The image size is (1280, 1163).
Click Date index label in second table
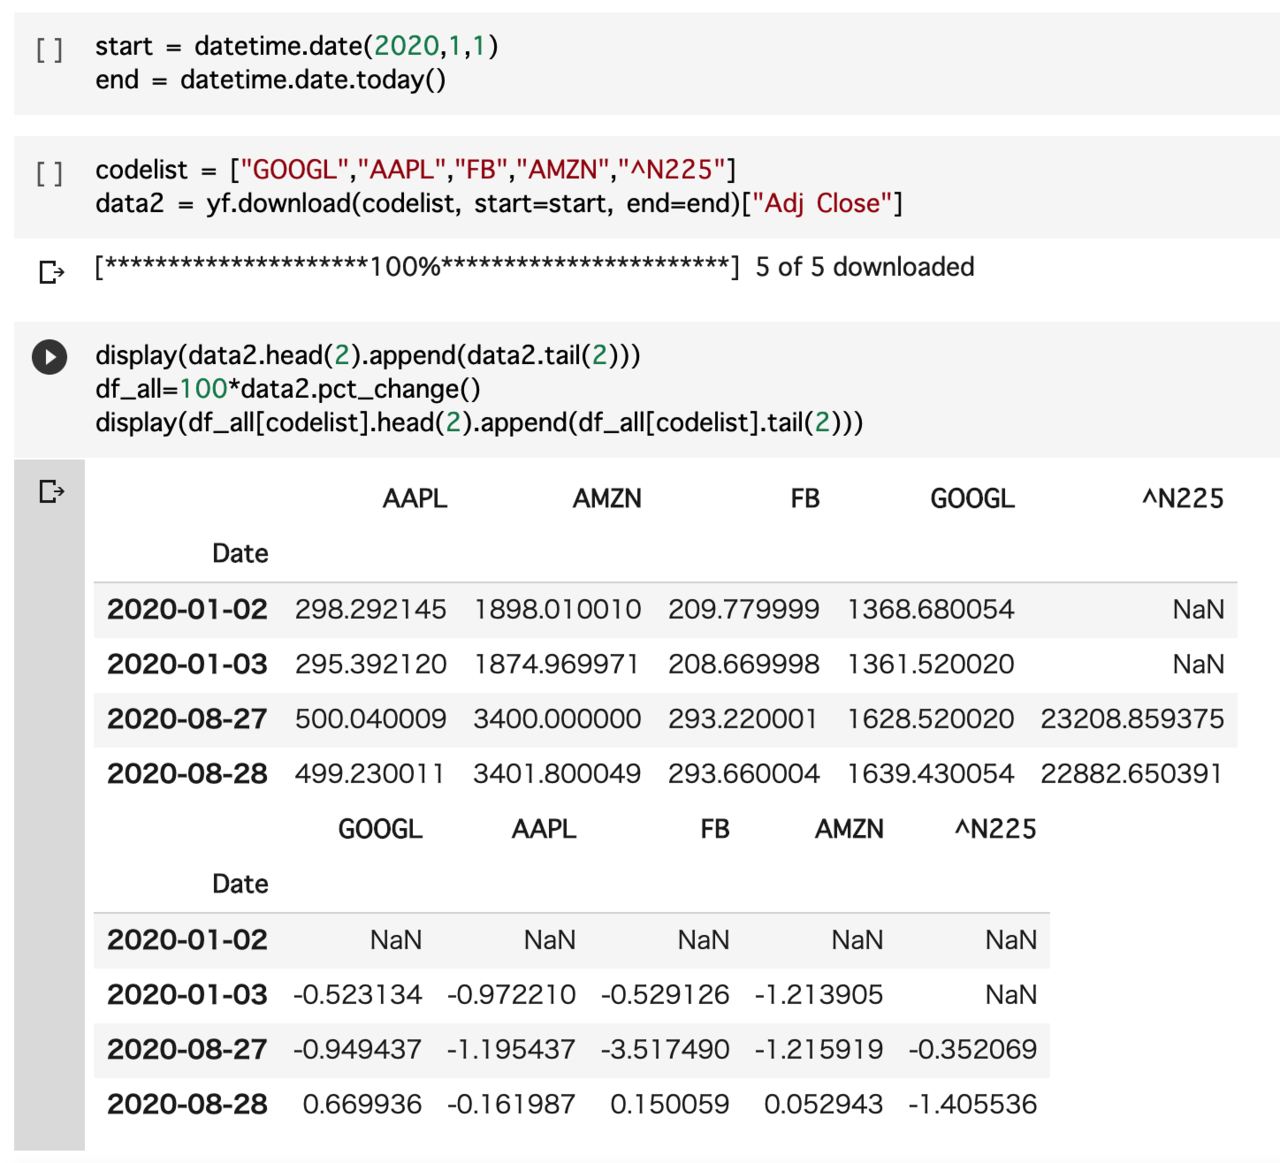[240, 884]
